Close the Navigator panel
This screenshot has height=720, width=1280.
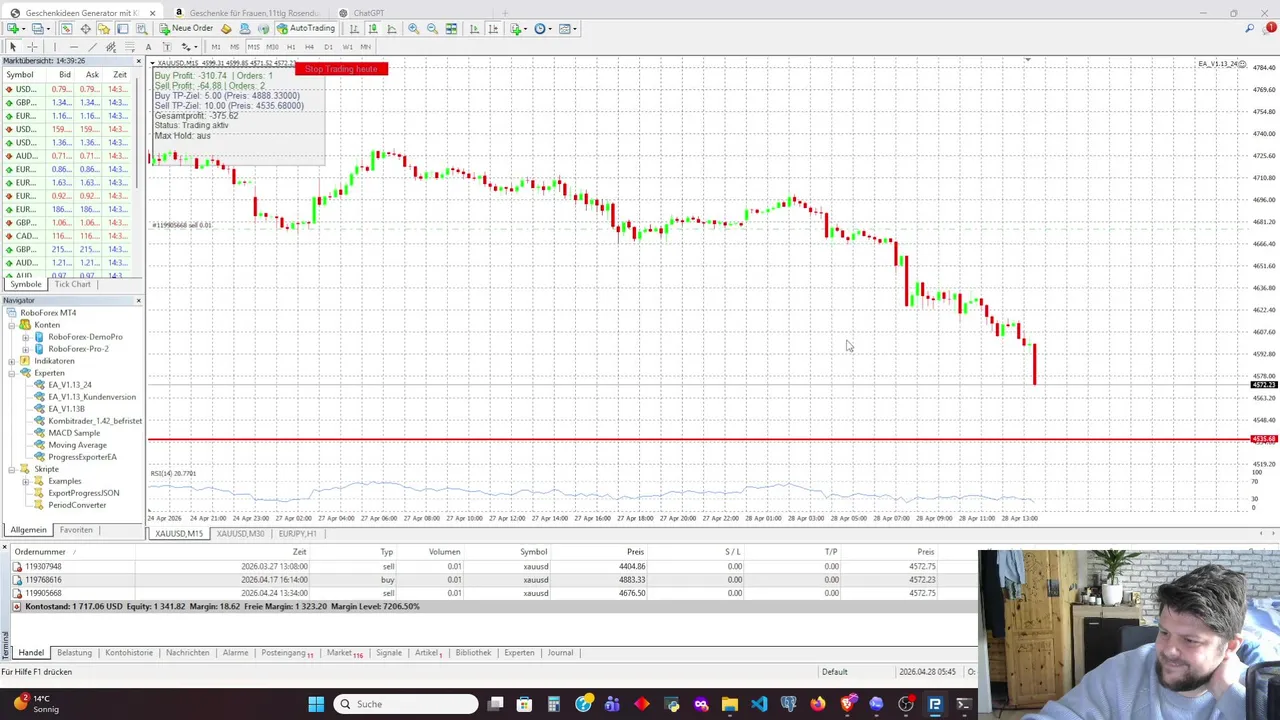(138, 301)
